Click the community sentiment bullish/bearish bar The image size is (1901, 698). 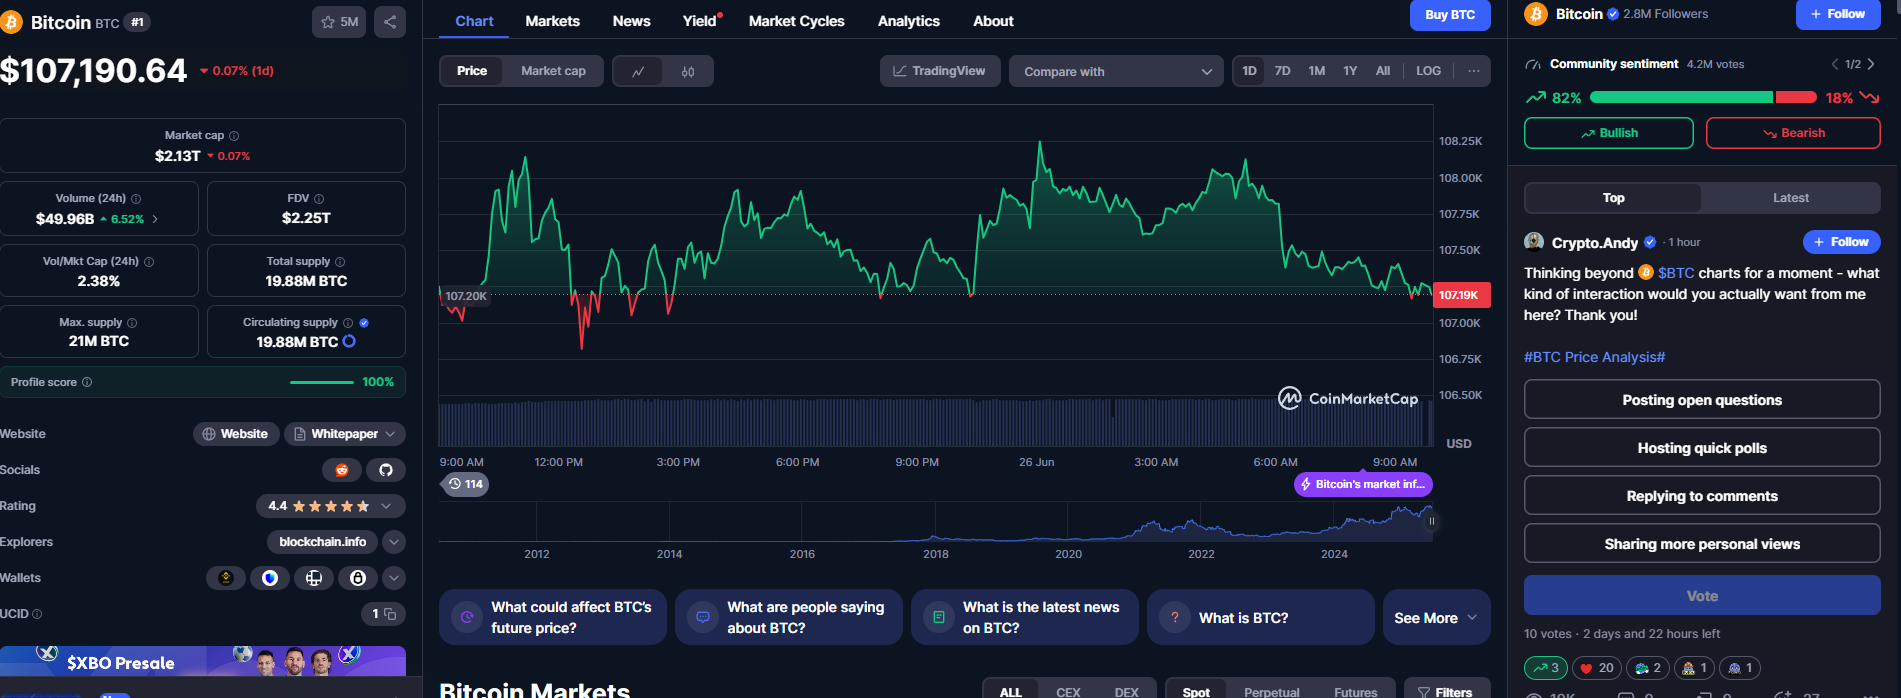(x=1703, y=97)
